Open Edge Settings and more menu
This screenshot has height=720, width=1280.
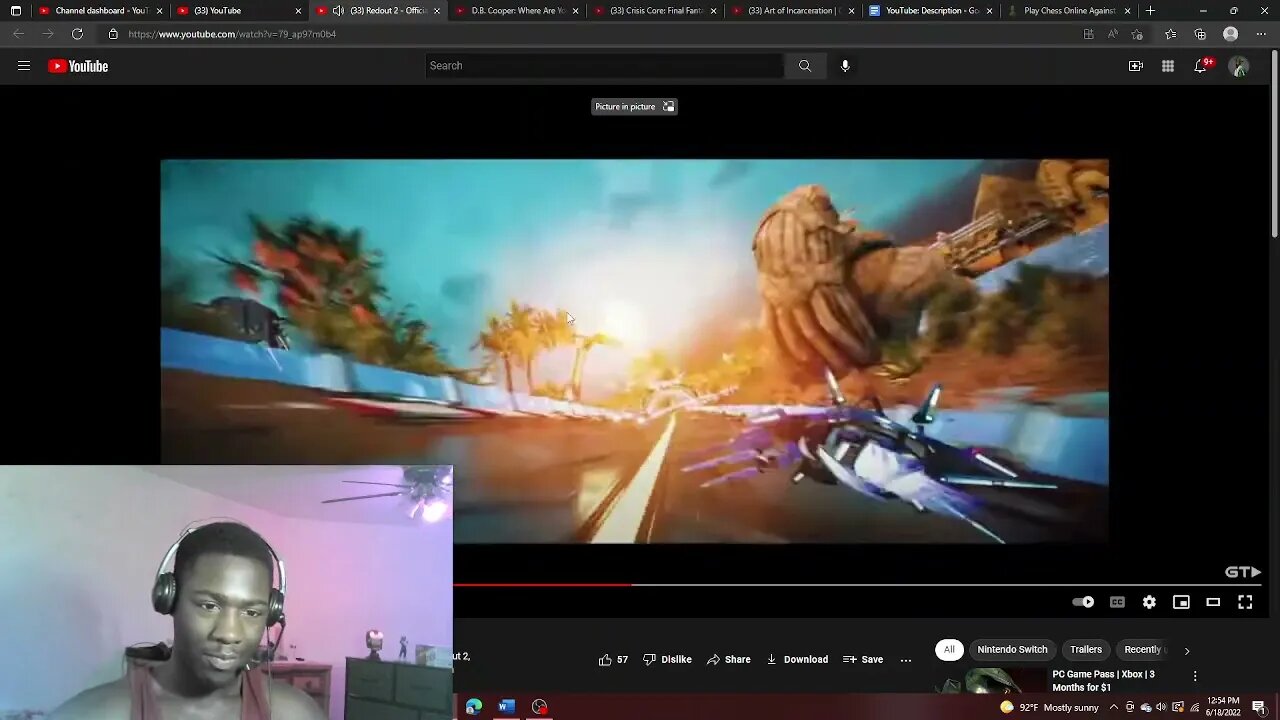[1260, 34]
